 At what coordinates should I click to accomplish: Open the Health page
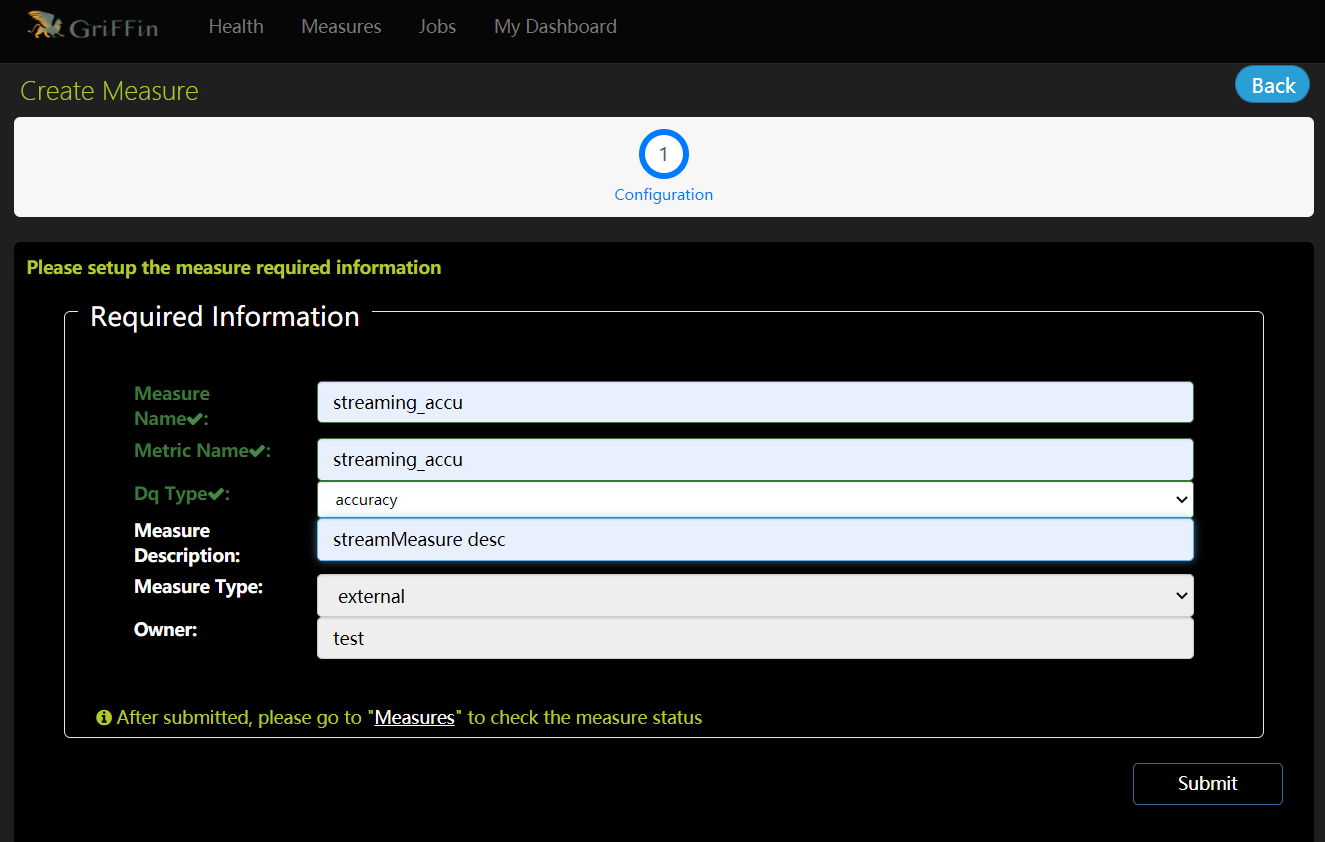[236, 26]
